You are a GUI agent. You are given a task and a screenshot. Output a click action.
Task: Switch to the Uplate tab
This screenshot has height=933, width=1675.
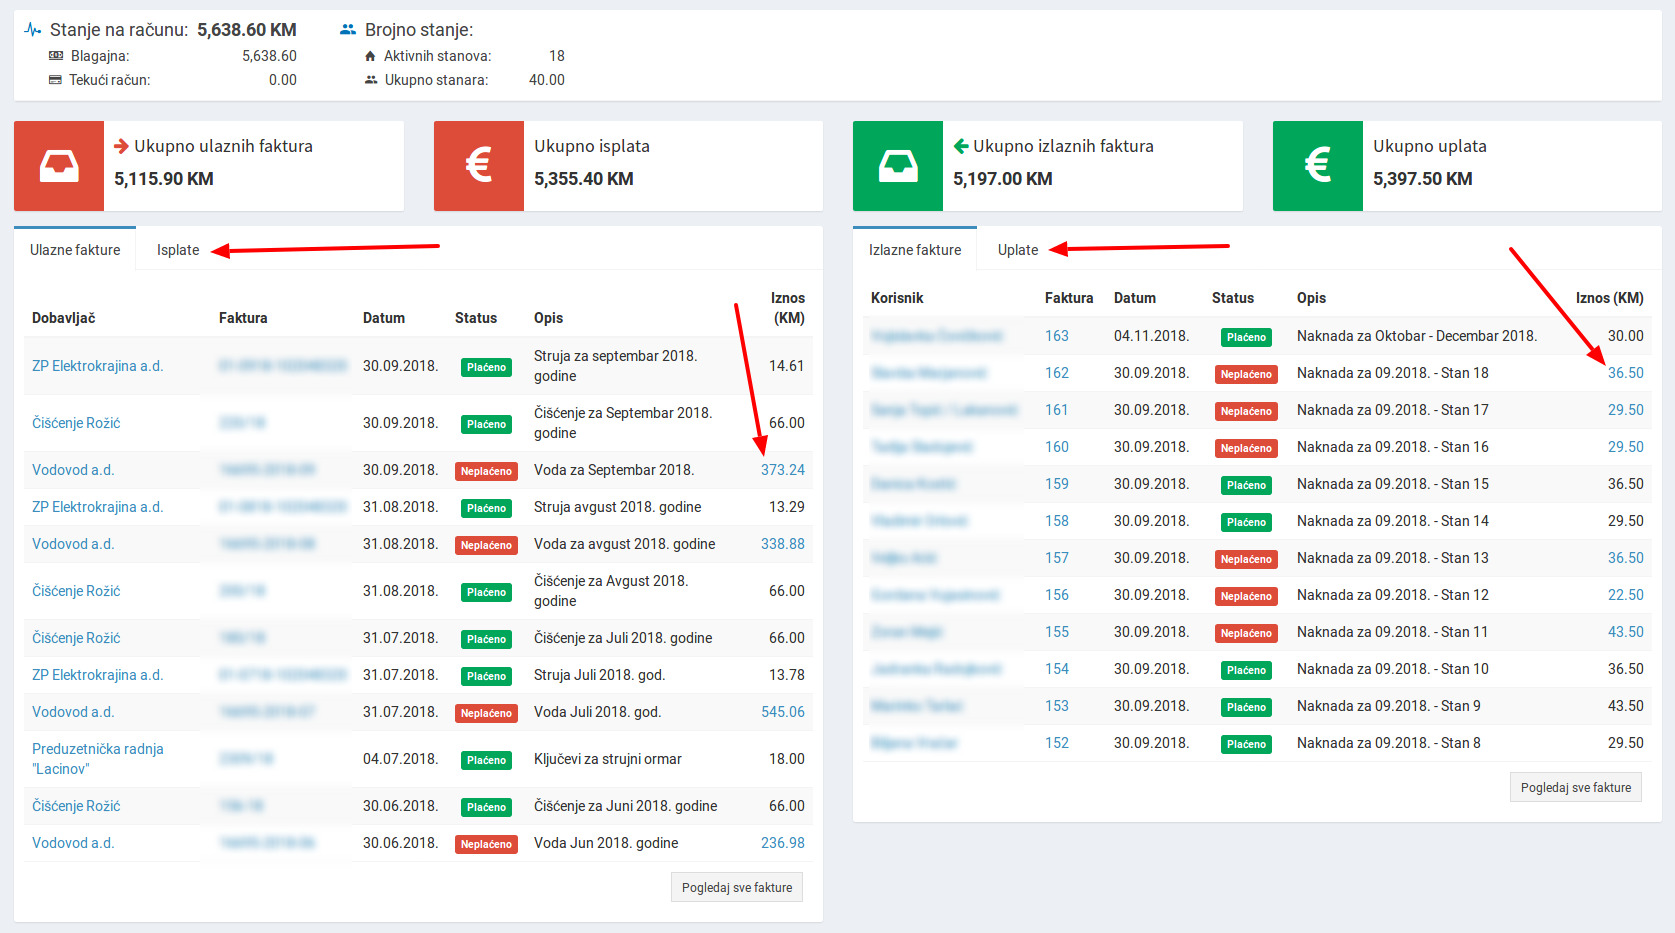point(1017,250)
